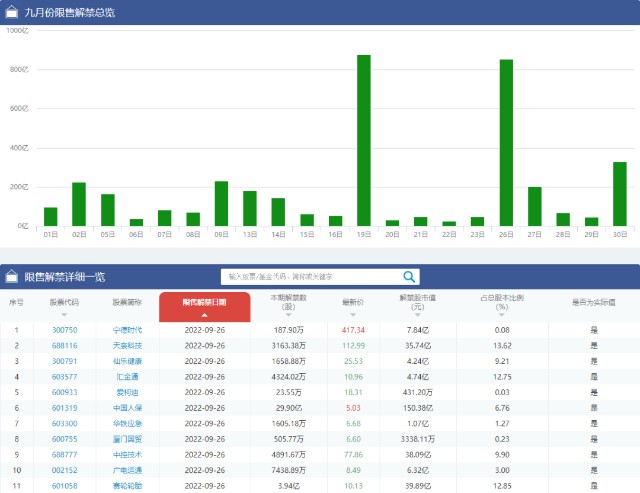This screenshot has height=493, width=640.
Task: Open stock name 汇金通 link
Action: [x=127, y=377]
